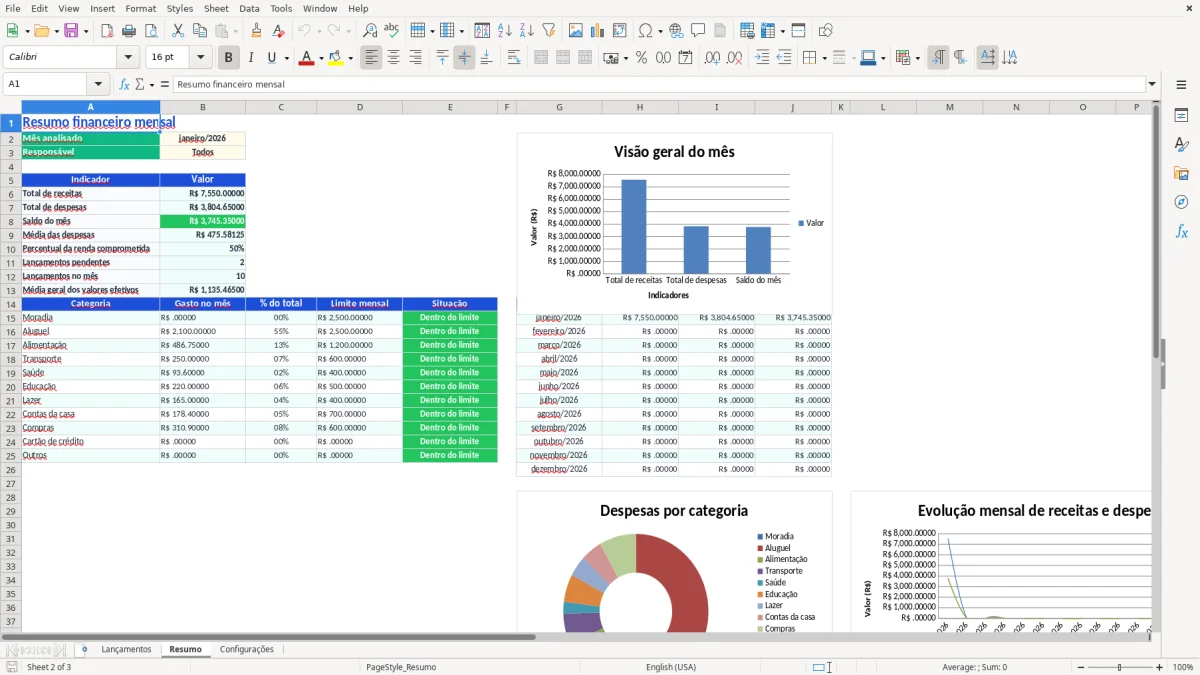Open the Special Character dropdown arrow
1200x675 pixels.
point(658,31)
